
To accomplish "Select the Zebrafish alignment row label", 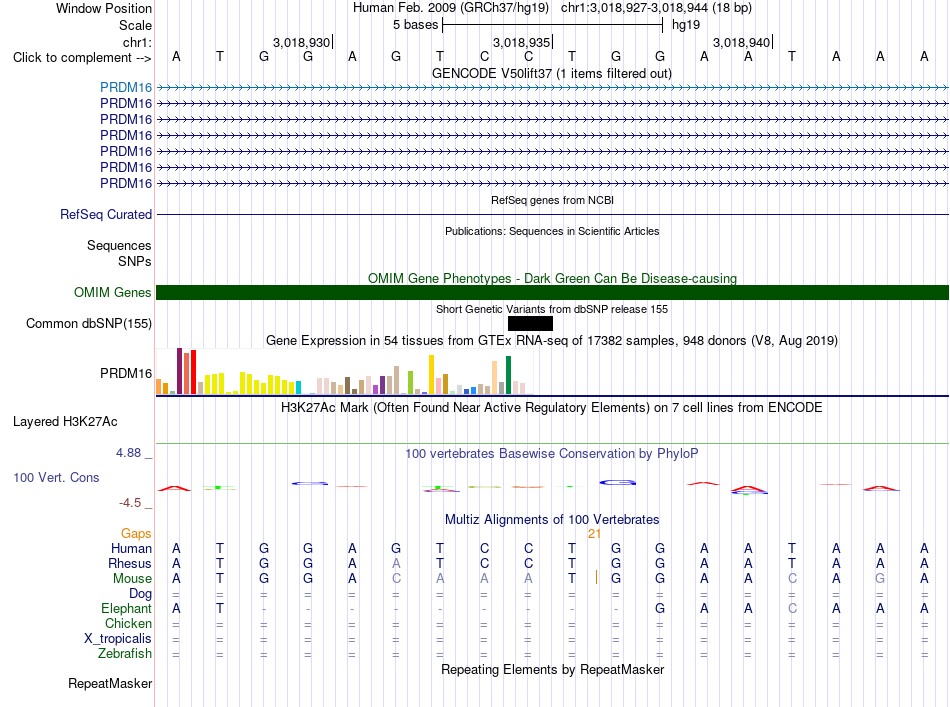I will click(125, 654).
